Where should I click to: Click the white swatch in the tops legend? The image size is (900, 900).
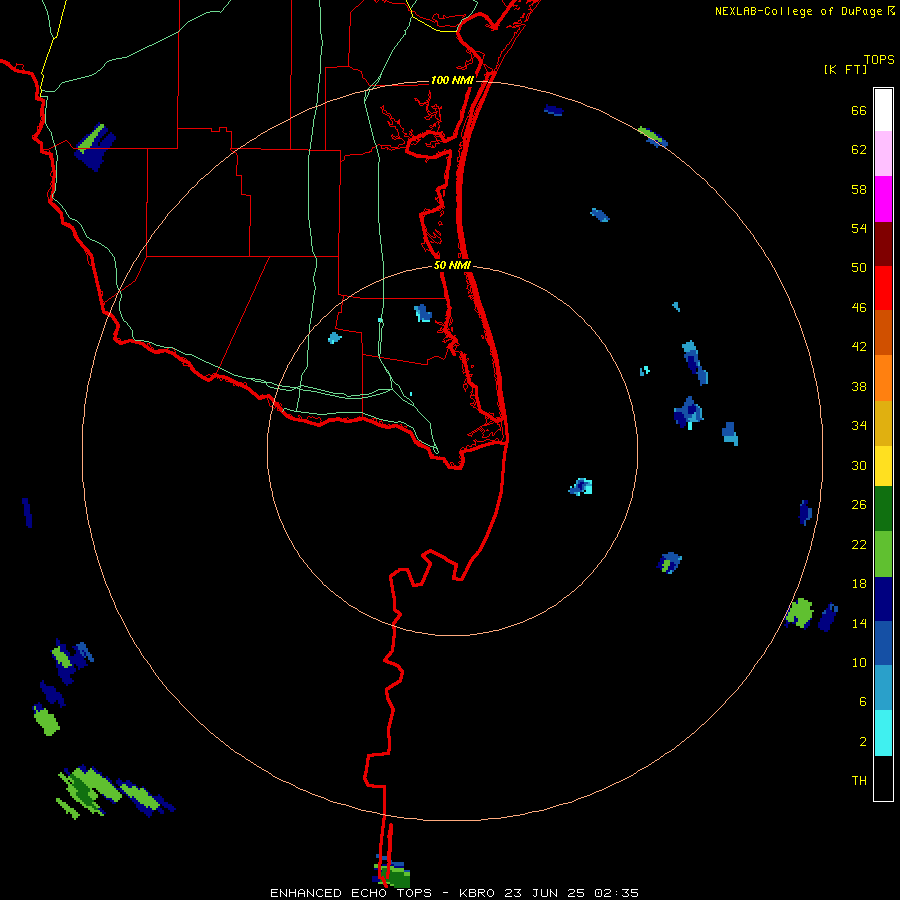click(x=883, y=110)
